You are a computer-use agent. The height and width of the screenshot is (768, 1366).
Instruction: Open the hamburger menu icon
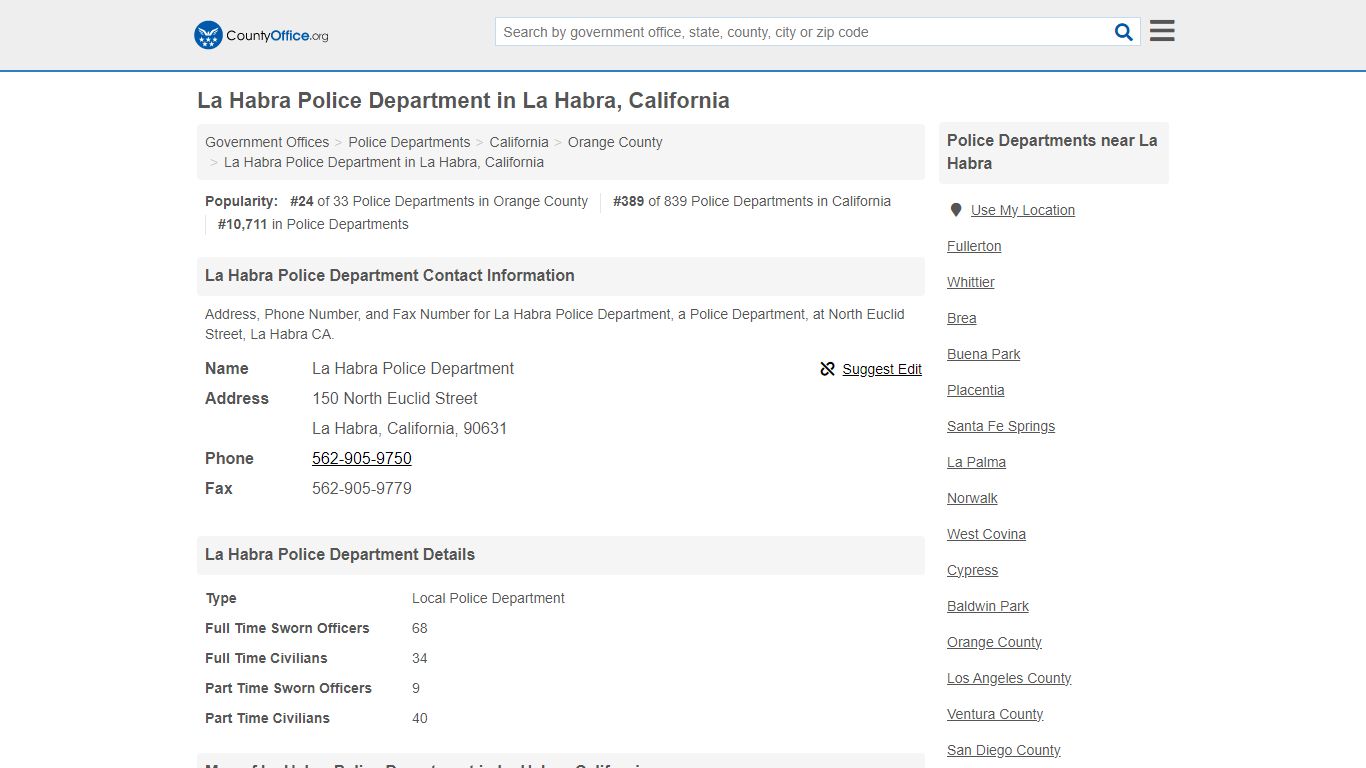tap(1162, 31)
